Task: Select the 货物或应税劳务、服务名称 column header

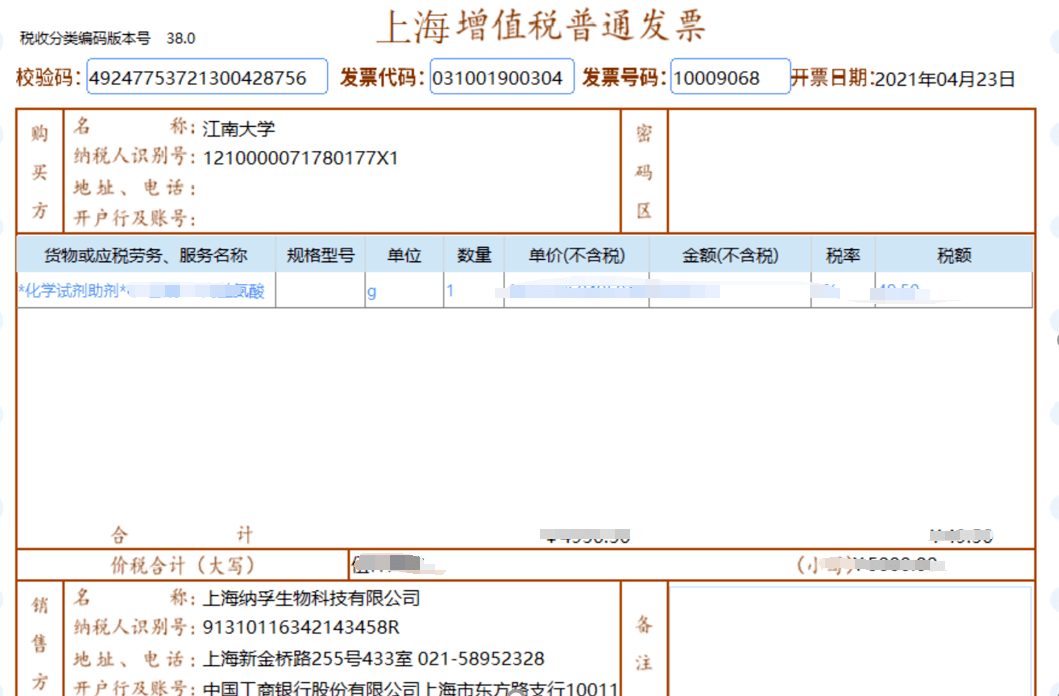Action: point(146,255)
